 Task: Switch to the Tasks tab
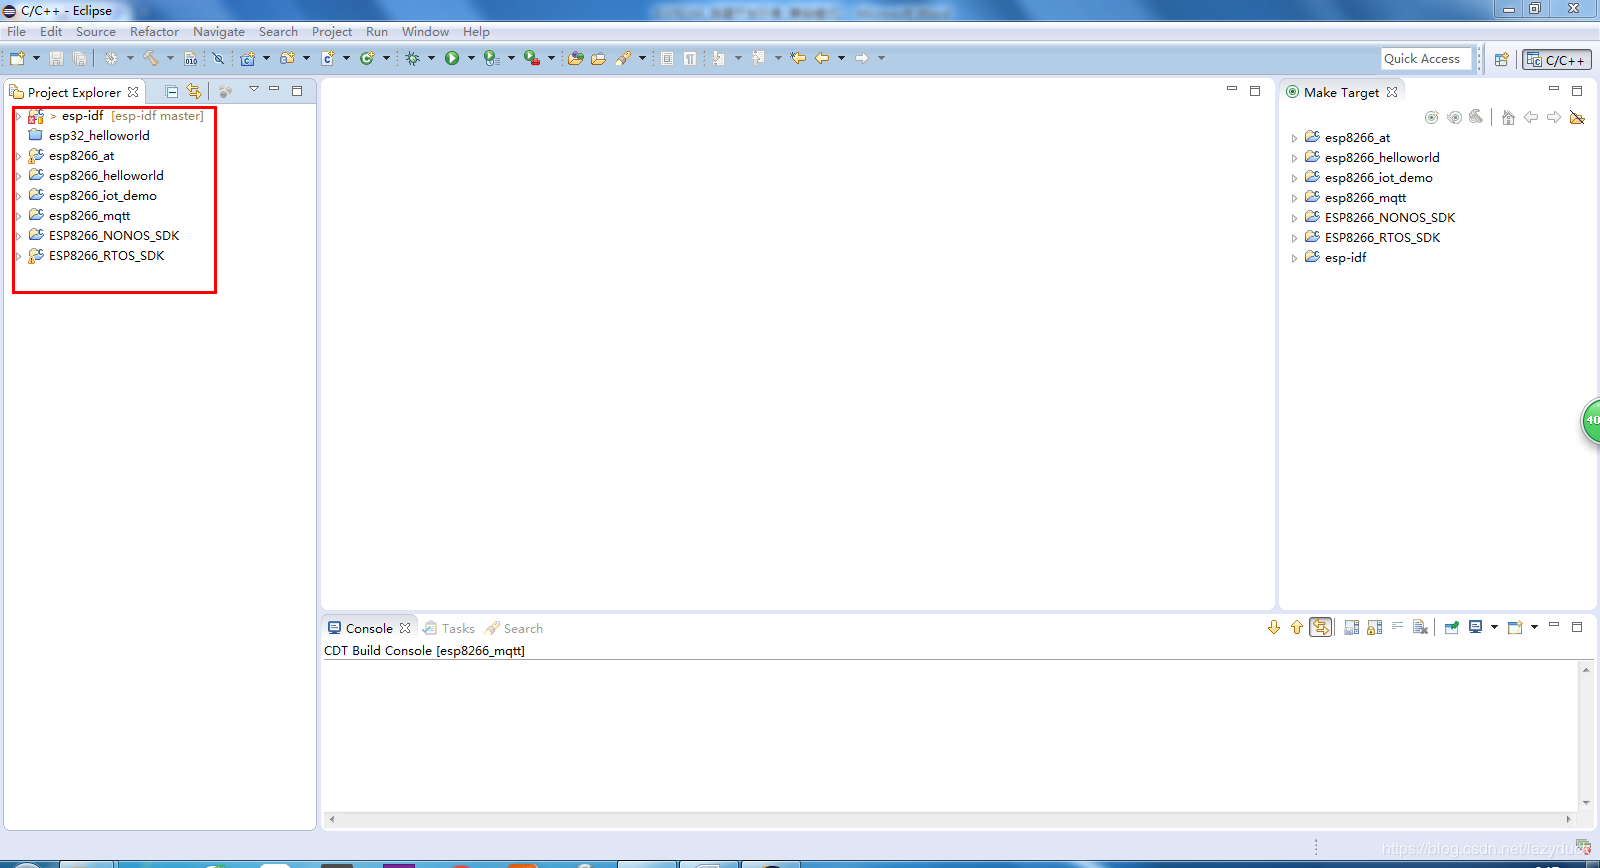(449, 628)
